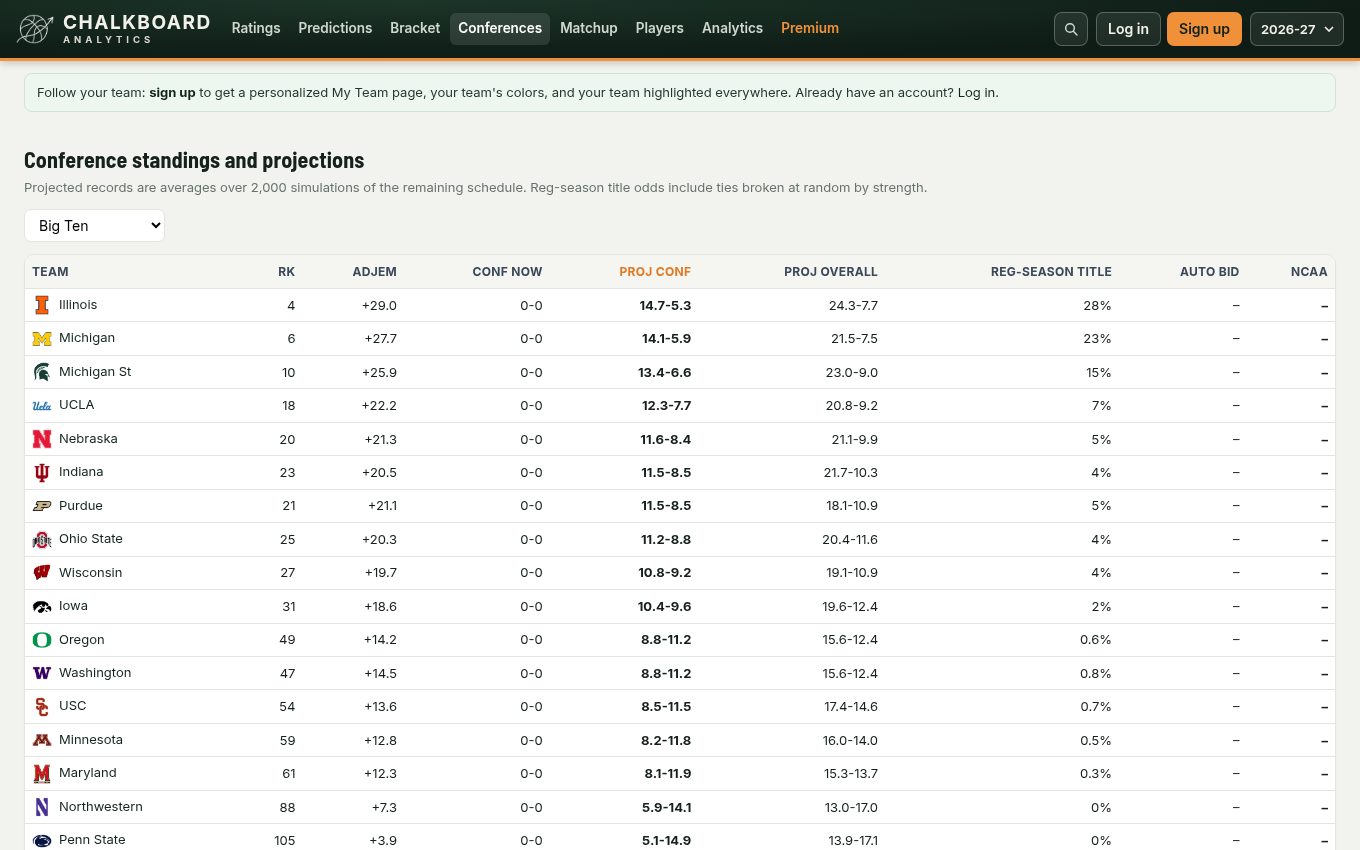Open the Matchup page
This screenshot has width=1360, height=850.
589,28
